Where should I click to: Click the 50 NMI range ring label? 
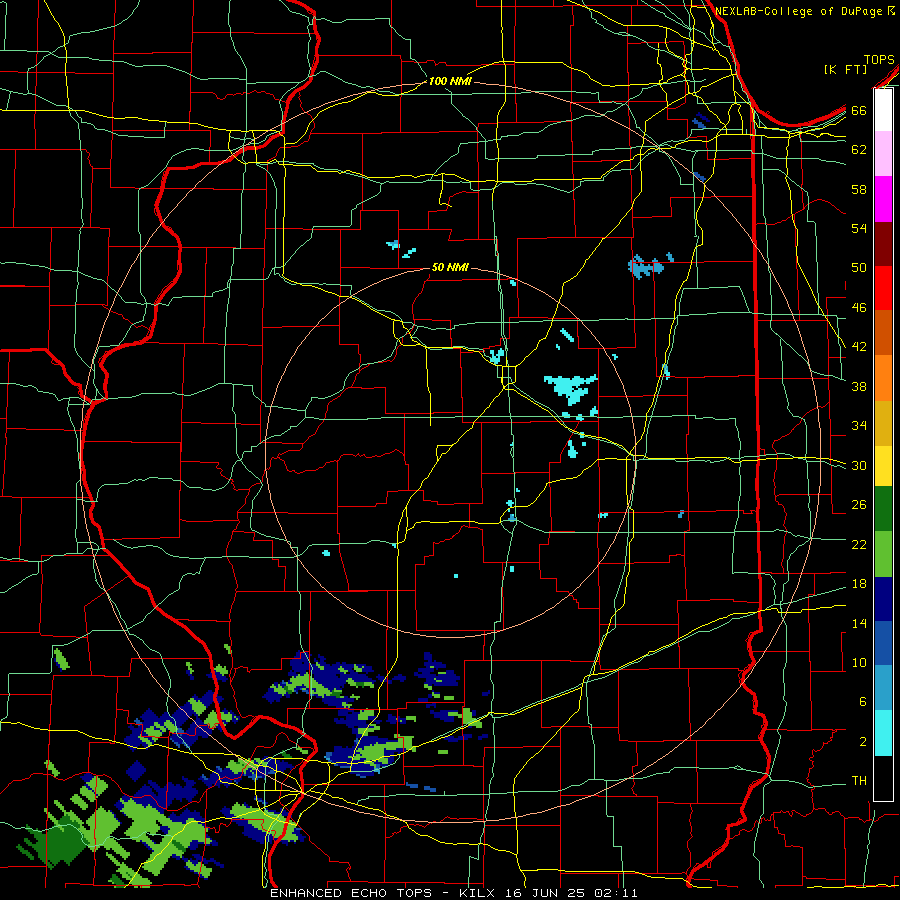(450, 267)
